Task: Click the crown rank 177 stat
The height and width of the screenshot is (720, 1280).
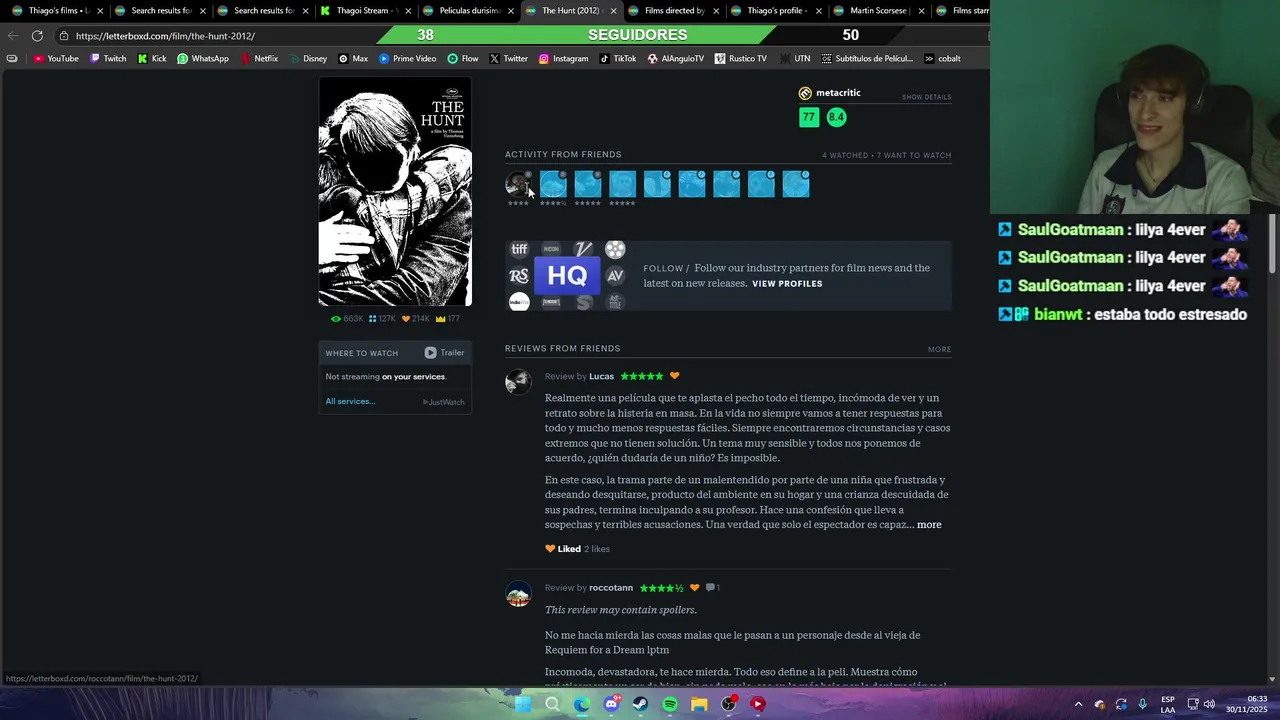Action: [x=447, y=319]
